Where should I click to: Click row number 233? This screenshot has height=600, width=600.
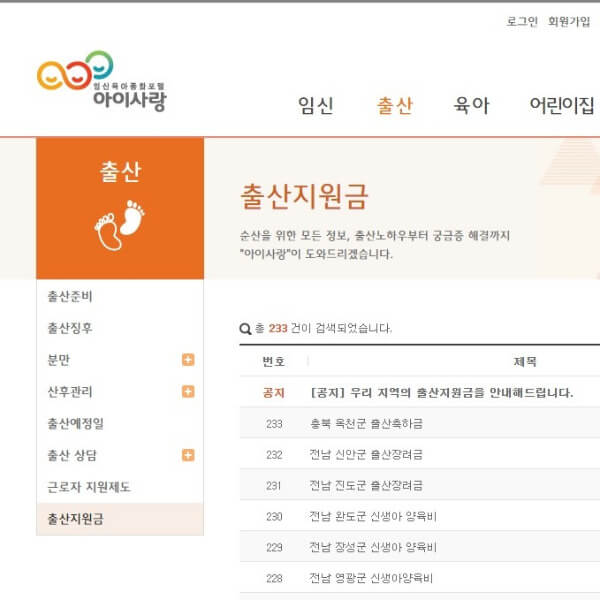(x=274, y=424)
